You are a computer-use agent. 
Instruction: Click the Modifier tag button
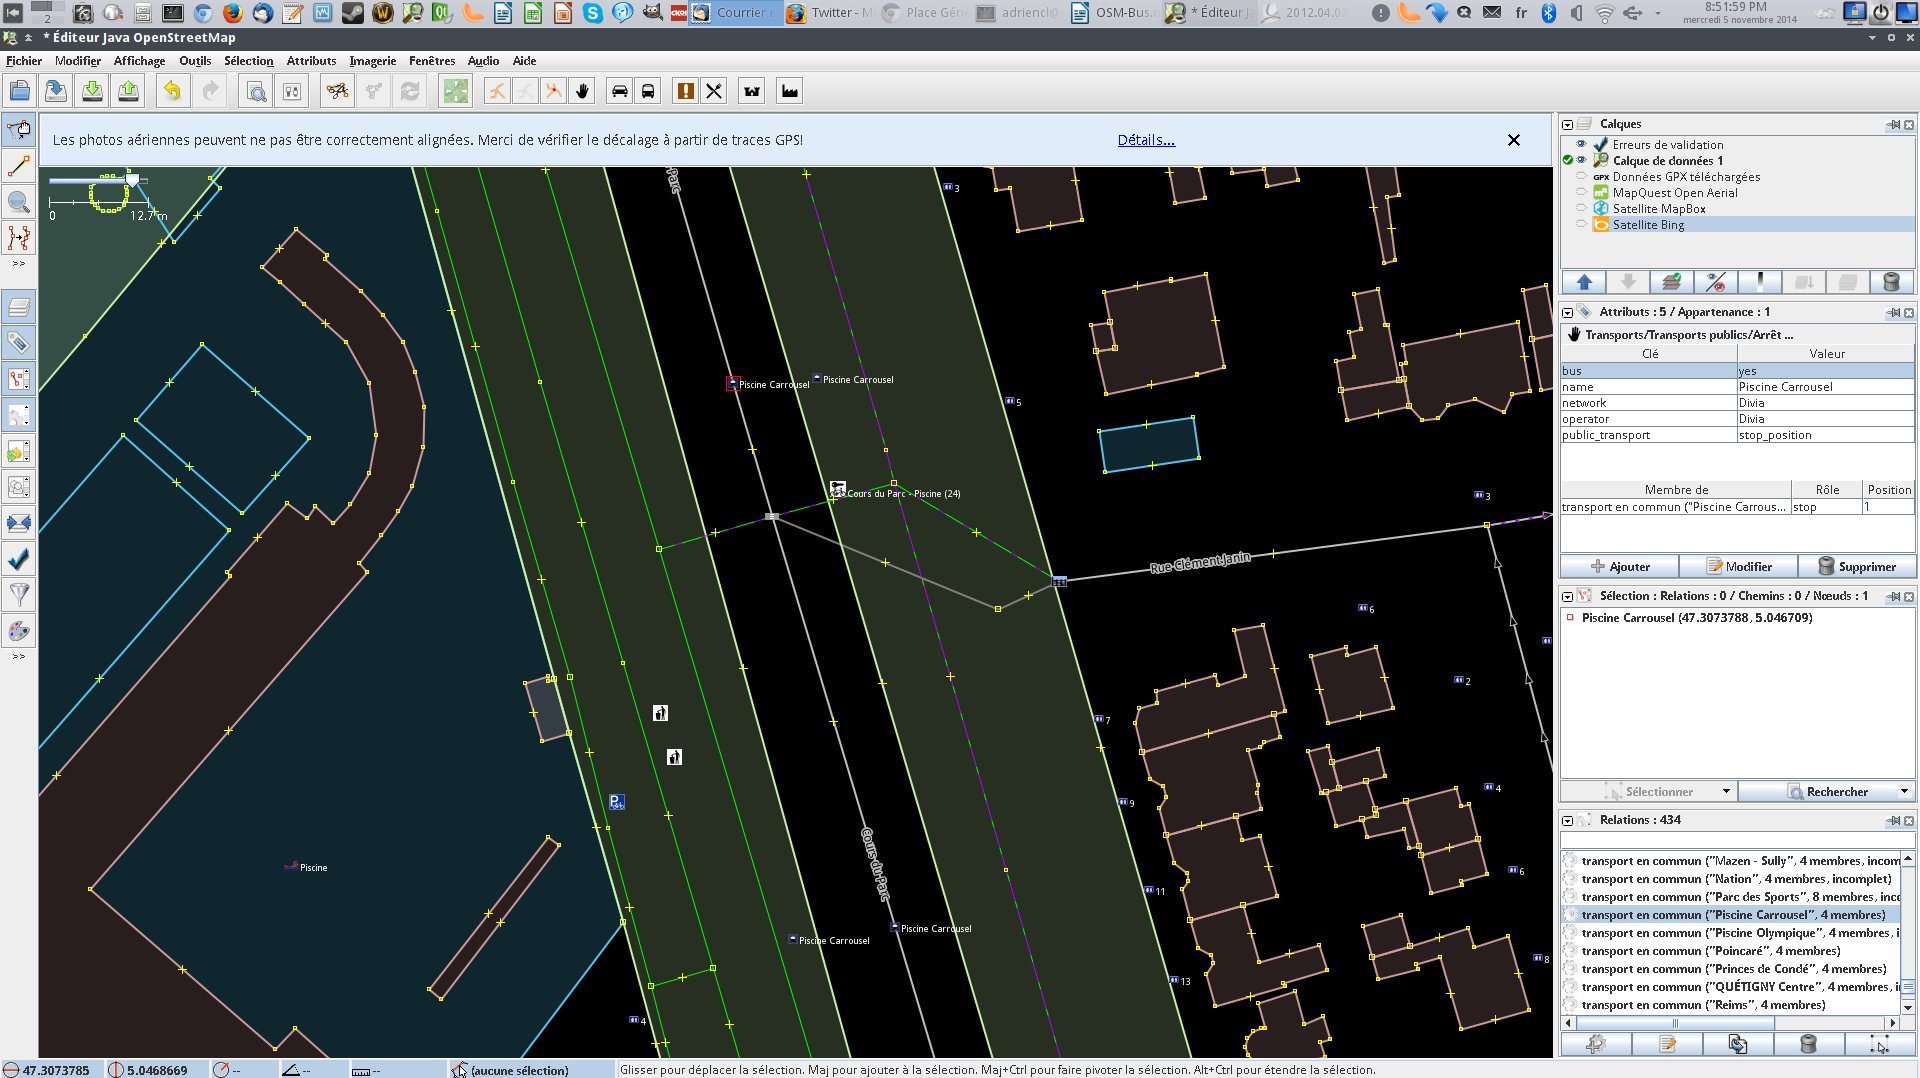coord(1738,566)
